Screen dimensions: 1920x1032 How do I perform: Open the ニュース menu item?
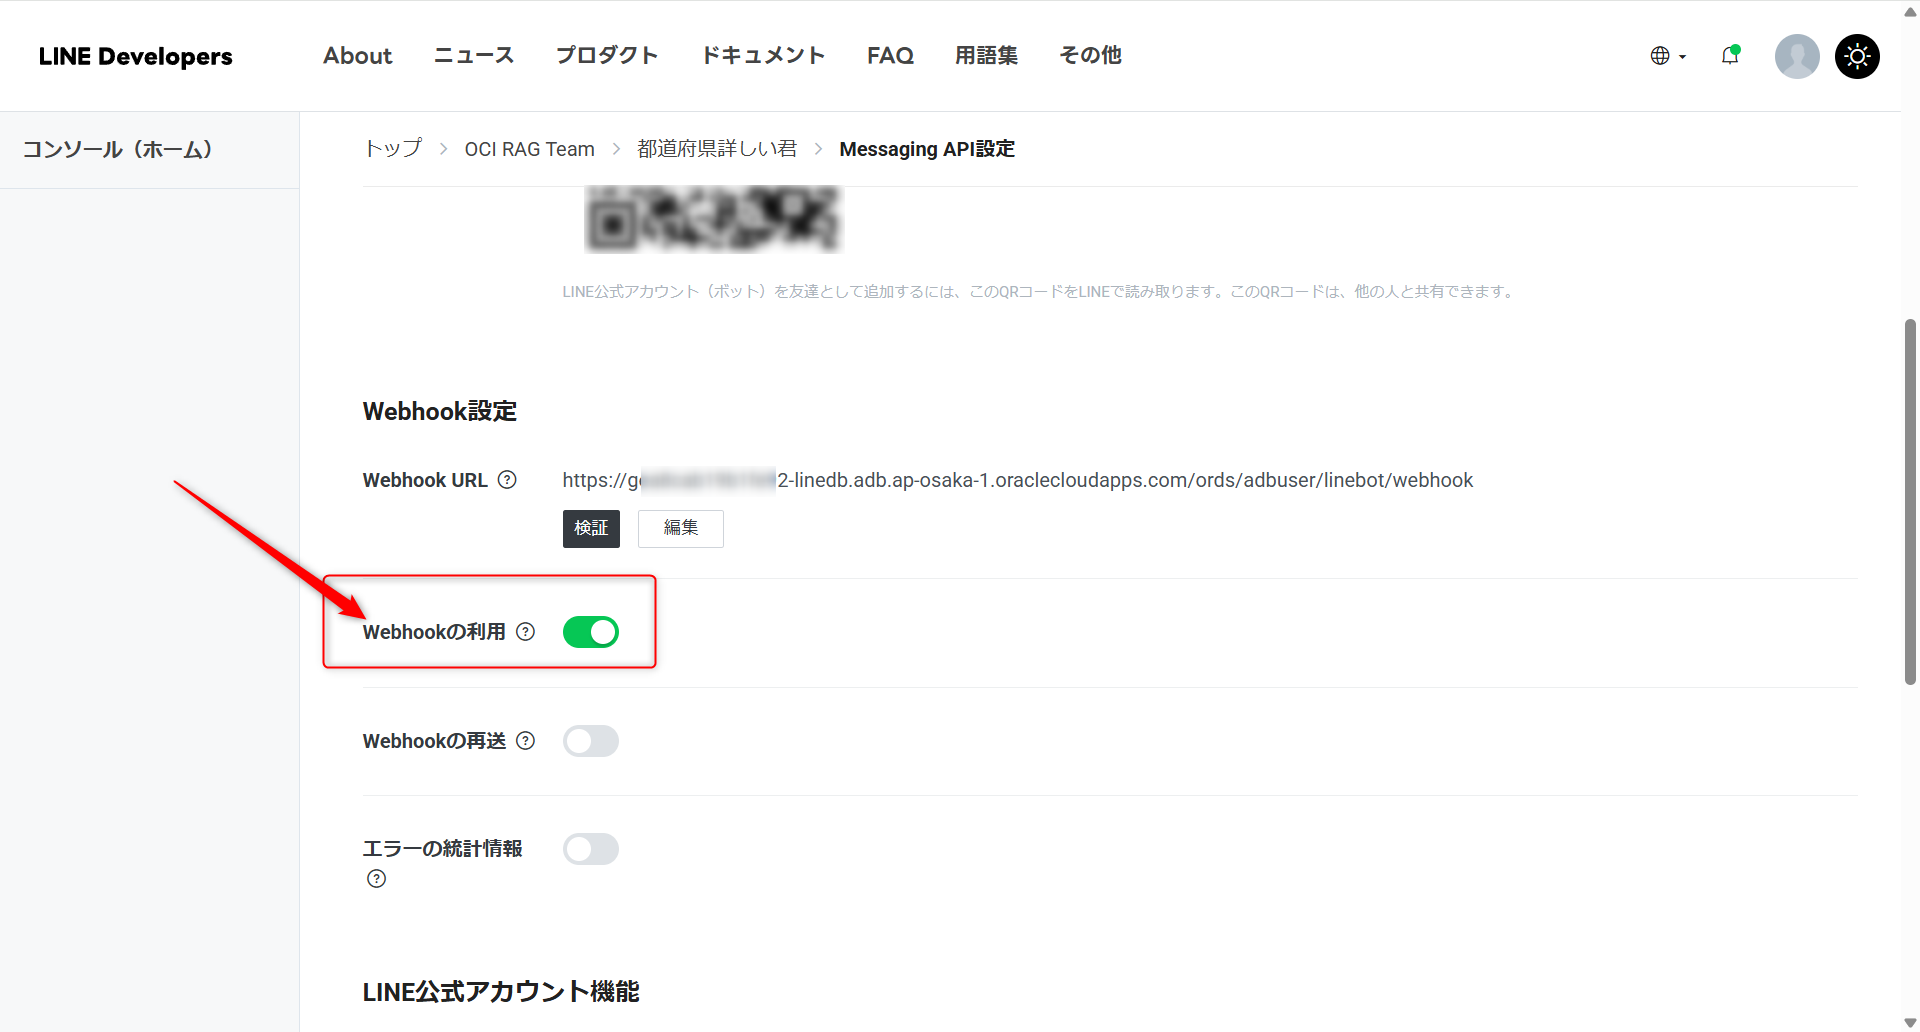tap(474, 56)
